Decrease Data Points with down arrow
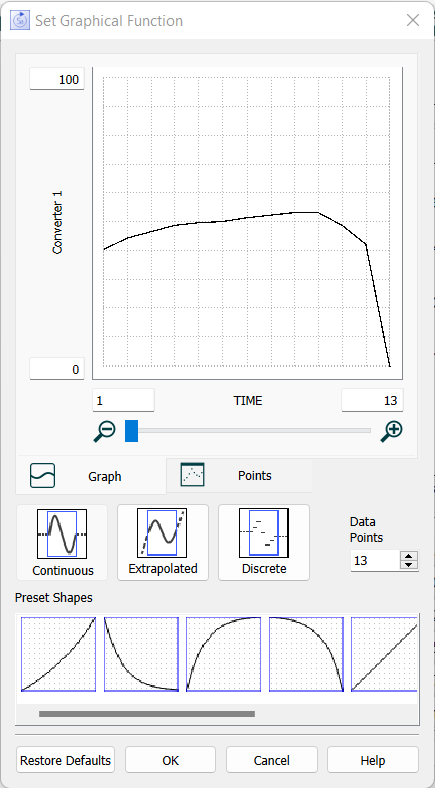Viewport: 435px width, 788px height. 409,565
